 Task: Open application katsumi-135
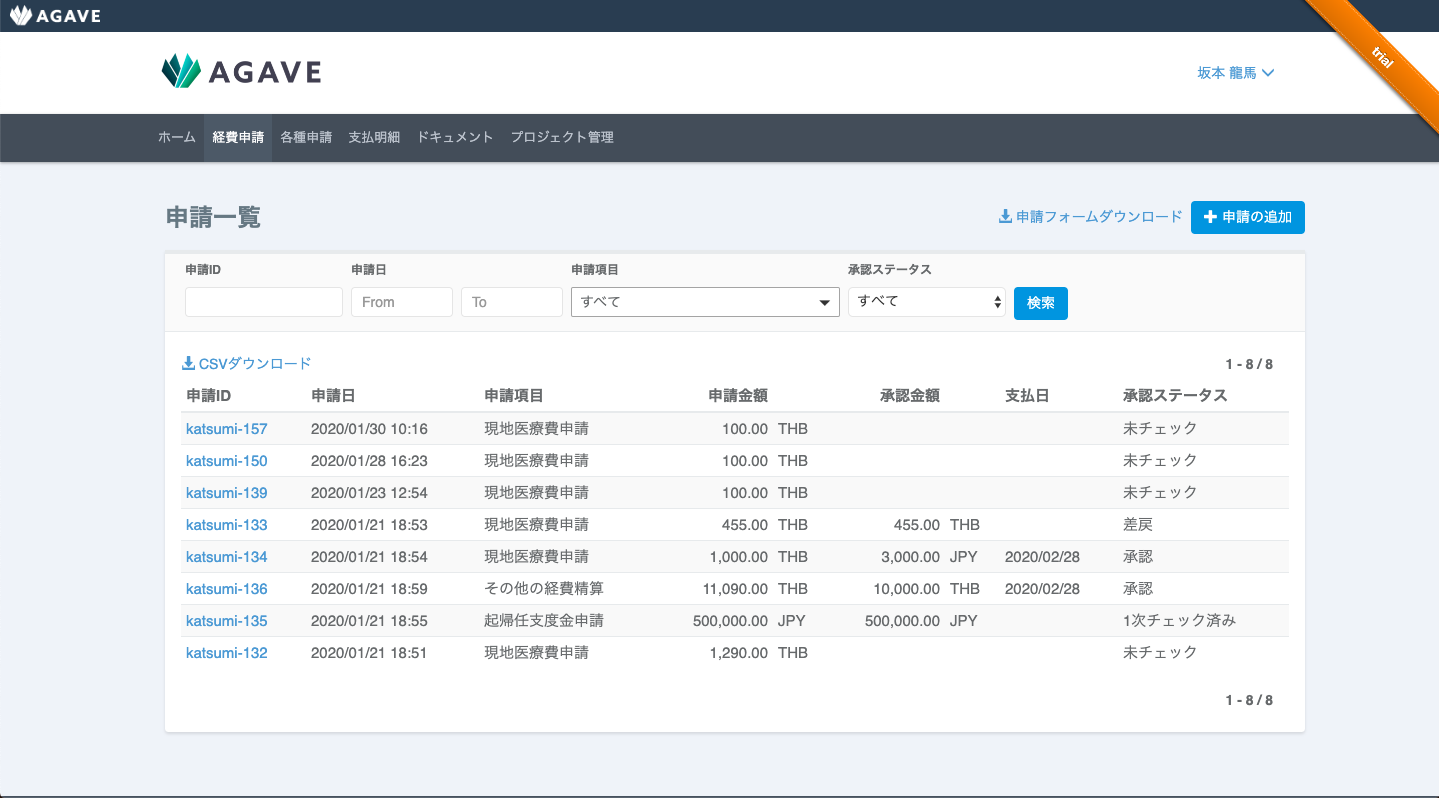[227, 621]
